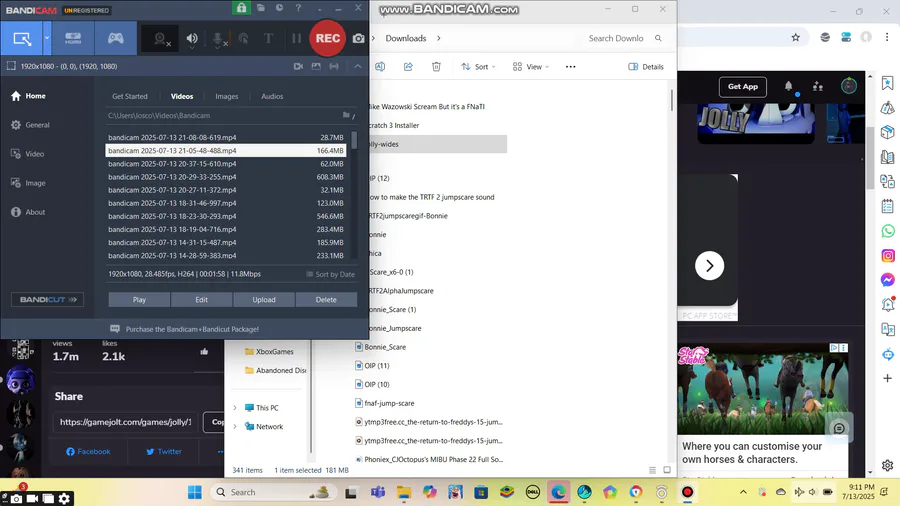Toggle webcam overlay in Bandicam toolbar
The height and width of the screenshot is (506, 900).
(160, 39)
